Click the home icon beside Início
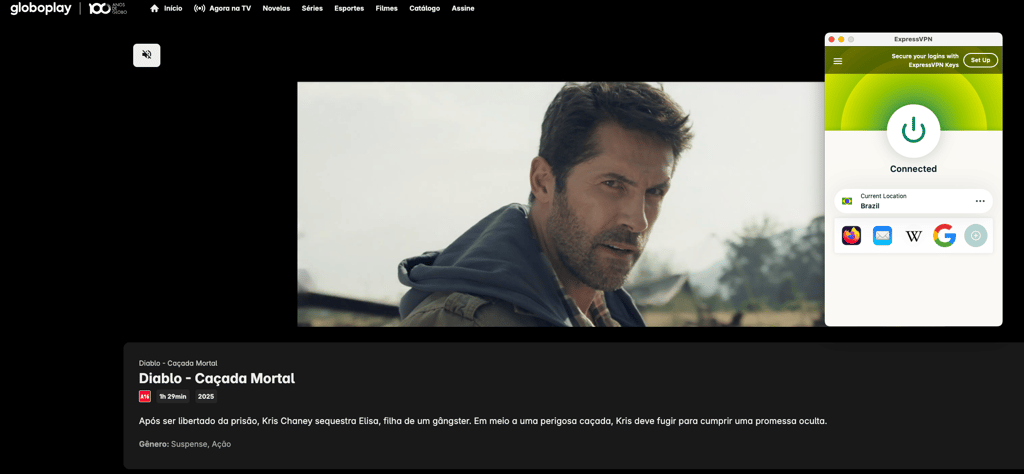The width and height of the screenshot is (1024, 474). tap(154, 8)
